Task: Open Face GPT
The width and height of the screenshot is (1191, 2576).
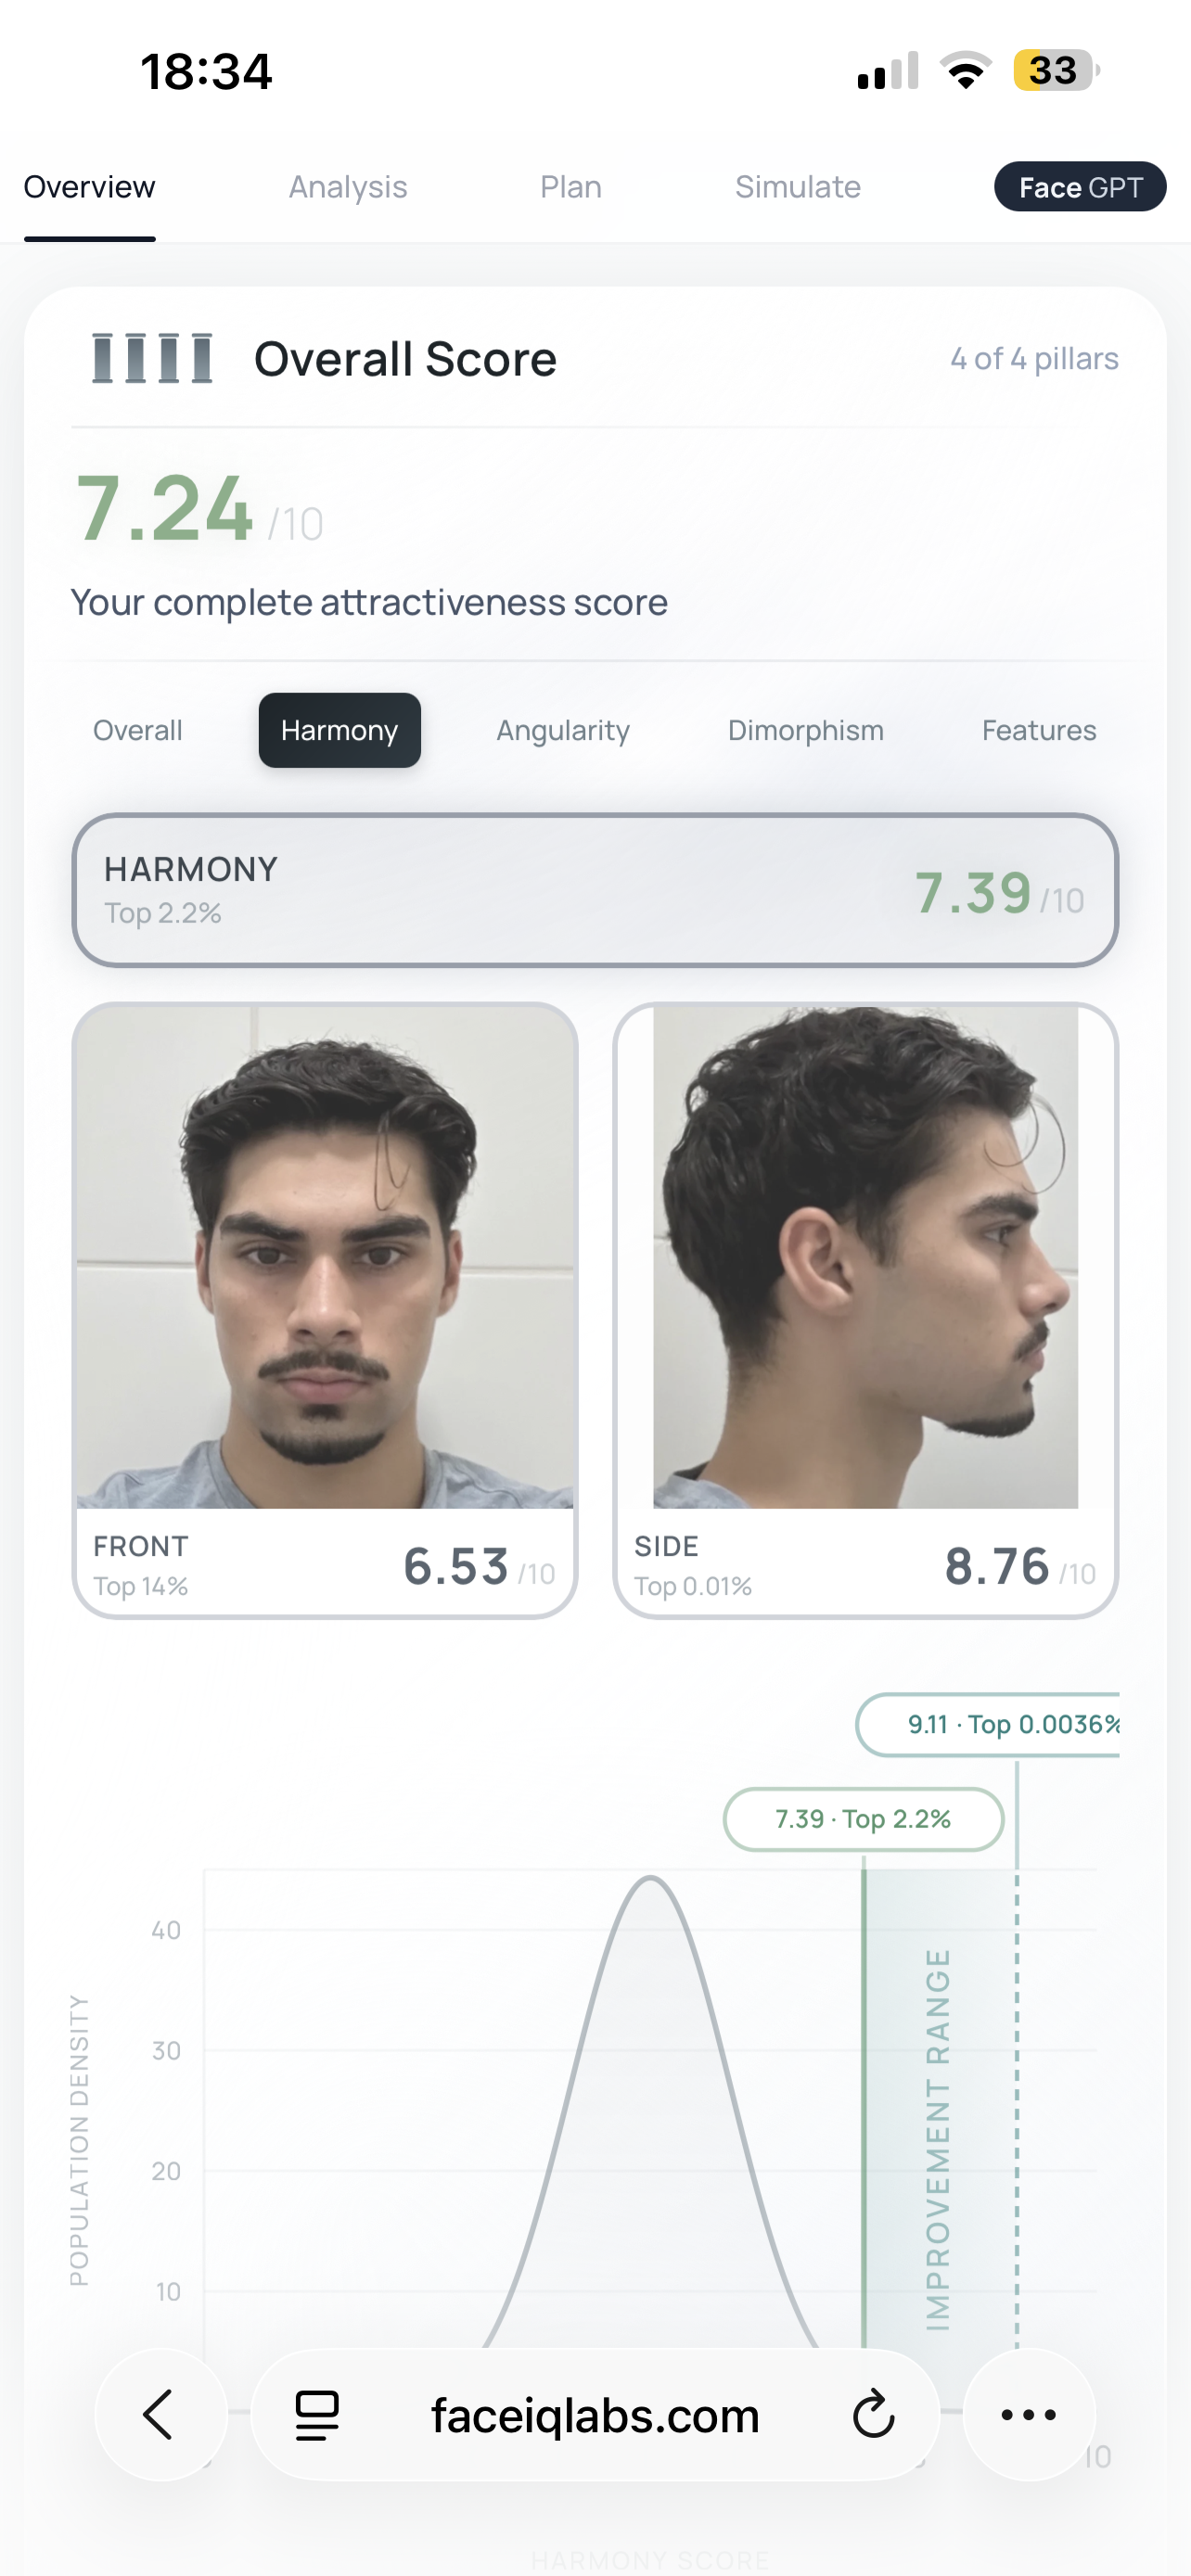Action: [x=1080, y=187]
